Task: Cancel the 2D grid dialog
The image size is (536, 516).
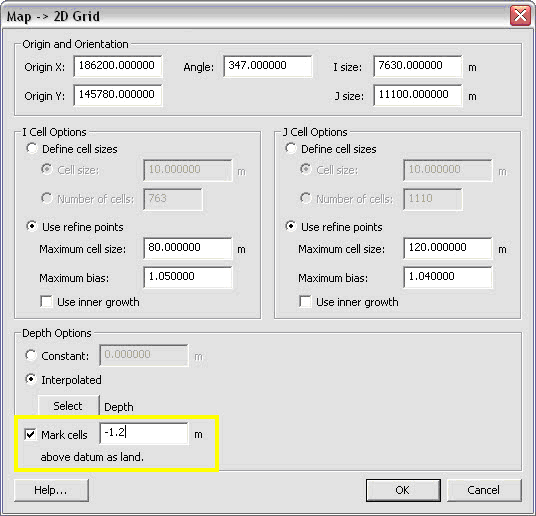Action: pos(484,490)
